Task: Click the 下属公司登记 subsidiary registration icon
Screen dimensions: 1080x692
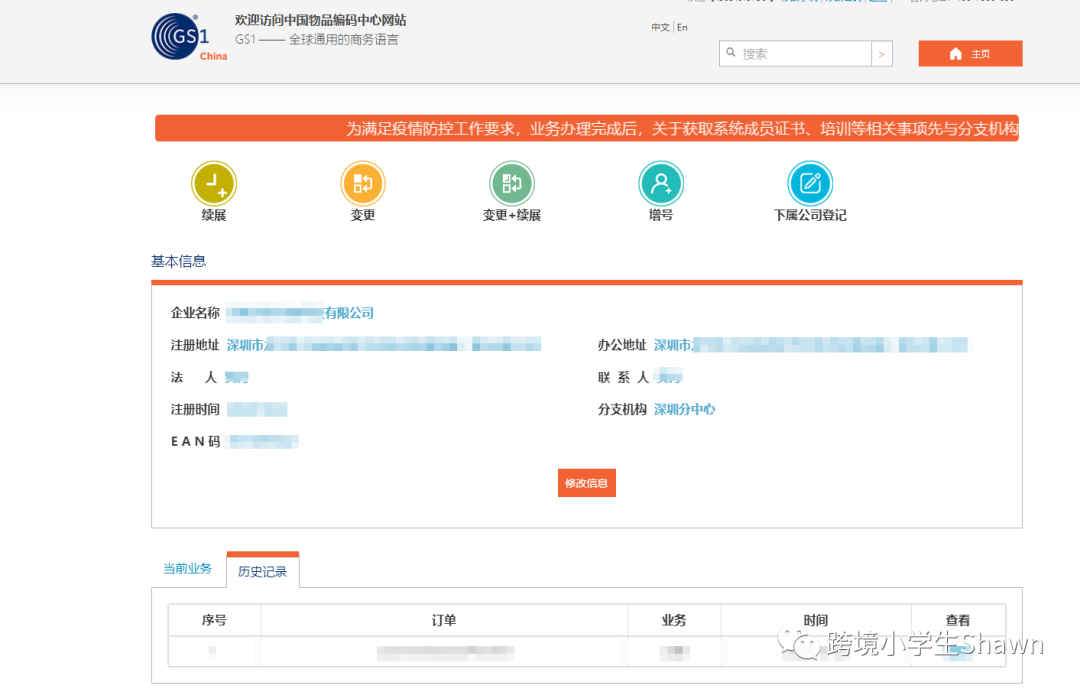Action: point(810,182)
